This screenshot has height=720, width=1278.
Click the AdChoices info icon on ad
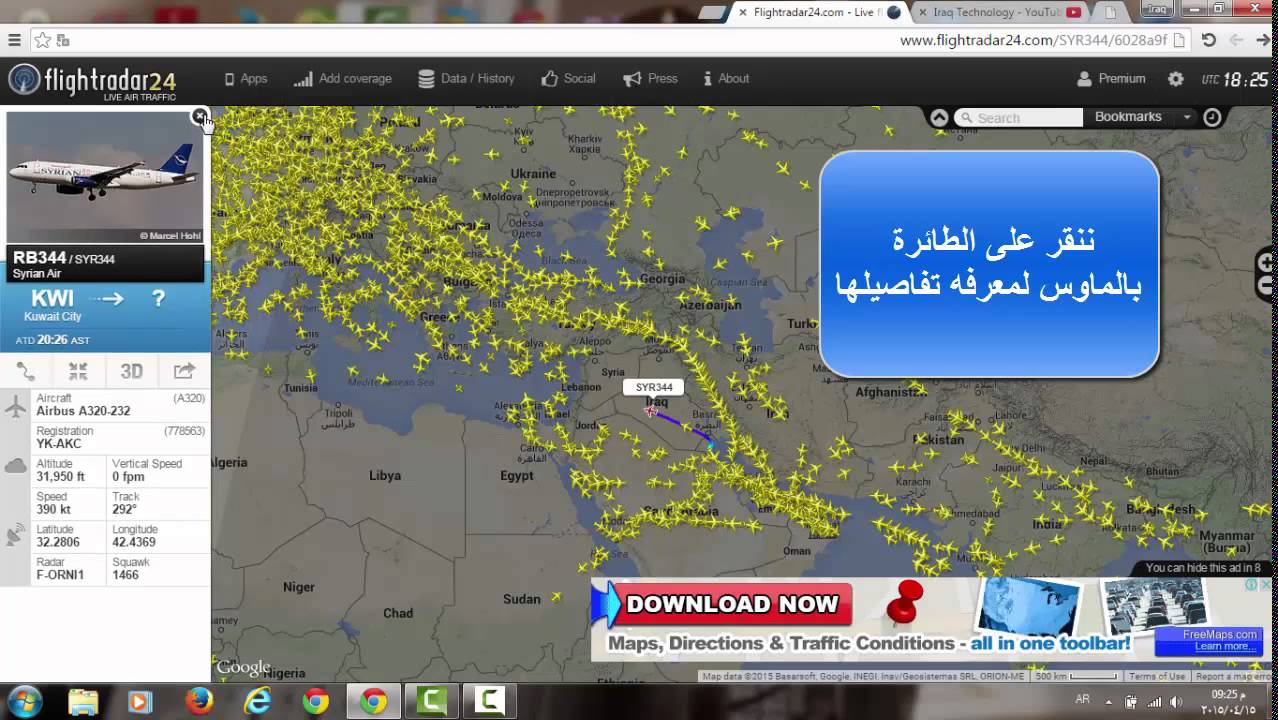(1250, 585)
